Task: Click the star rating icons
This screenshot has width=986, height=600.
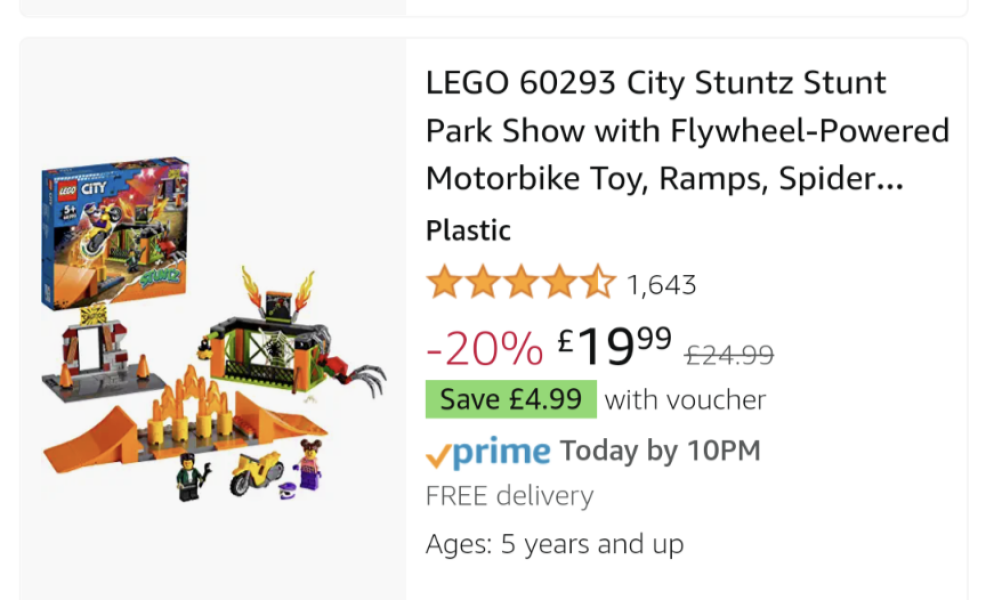Action: point(521,284)
